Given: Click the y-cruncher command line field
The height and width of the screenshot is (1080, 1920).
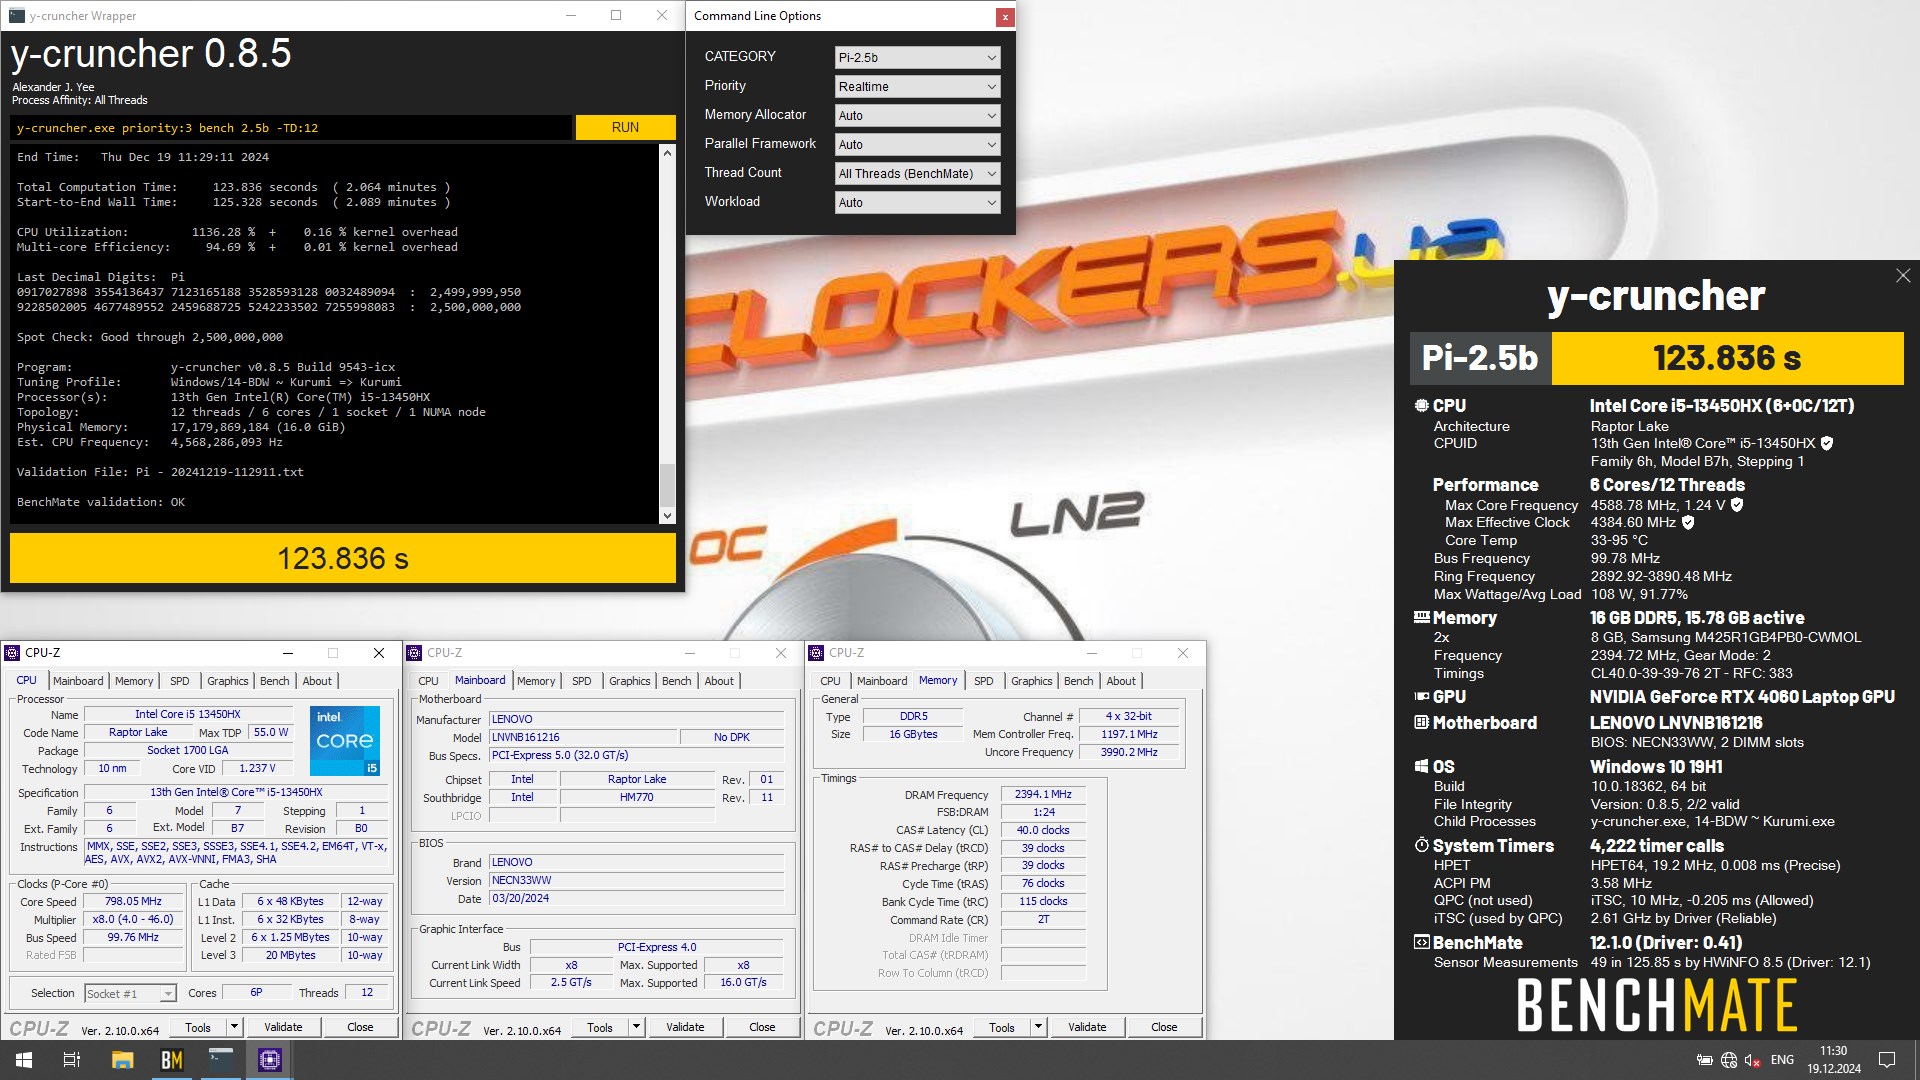Looking at the screenshot, I should 291,128.
